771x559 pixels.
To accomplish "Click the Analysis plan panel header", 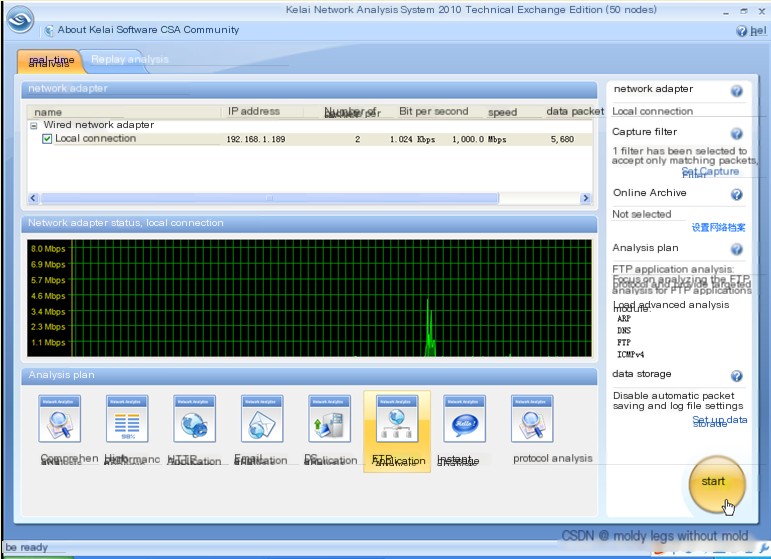I will [309, 376].
